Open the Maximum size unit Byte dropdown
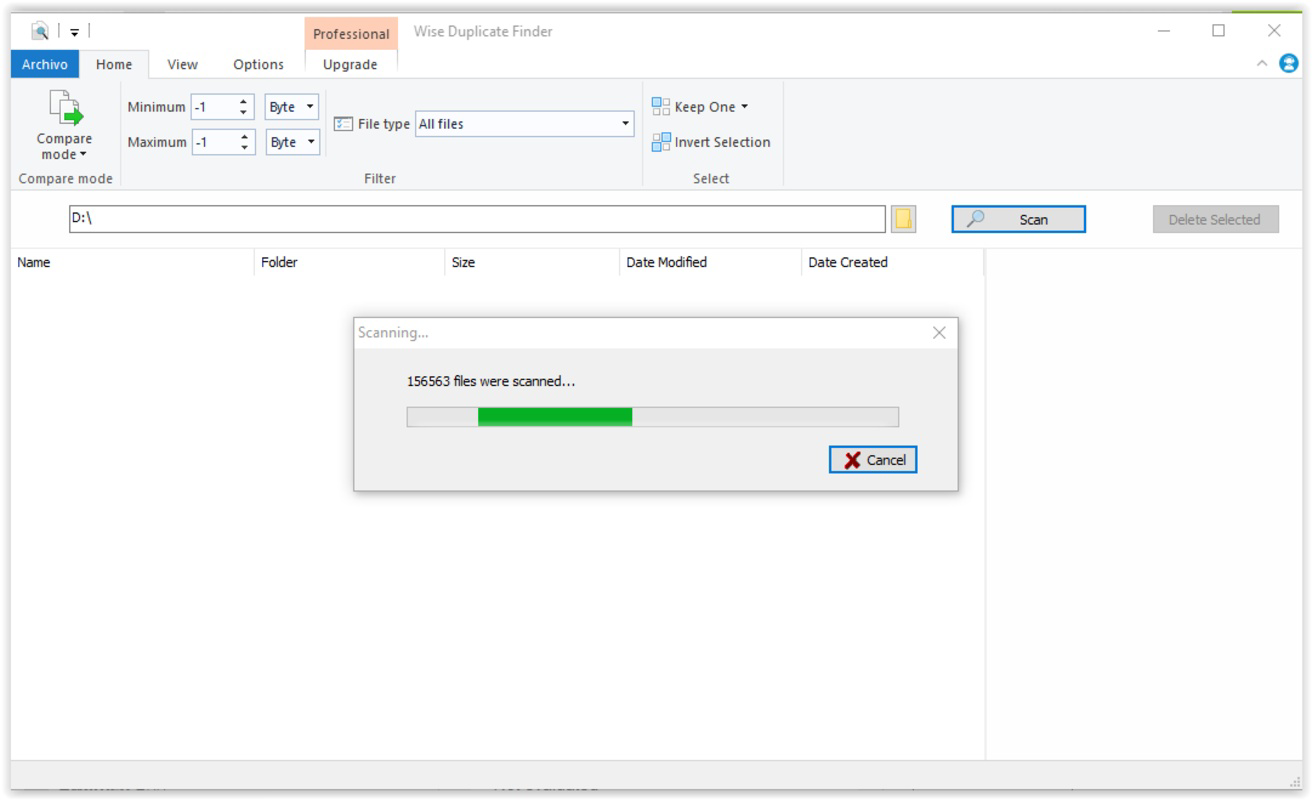This screenshot has width=1312, height=800. (x=293, y=142)
